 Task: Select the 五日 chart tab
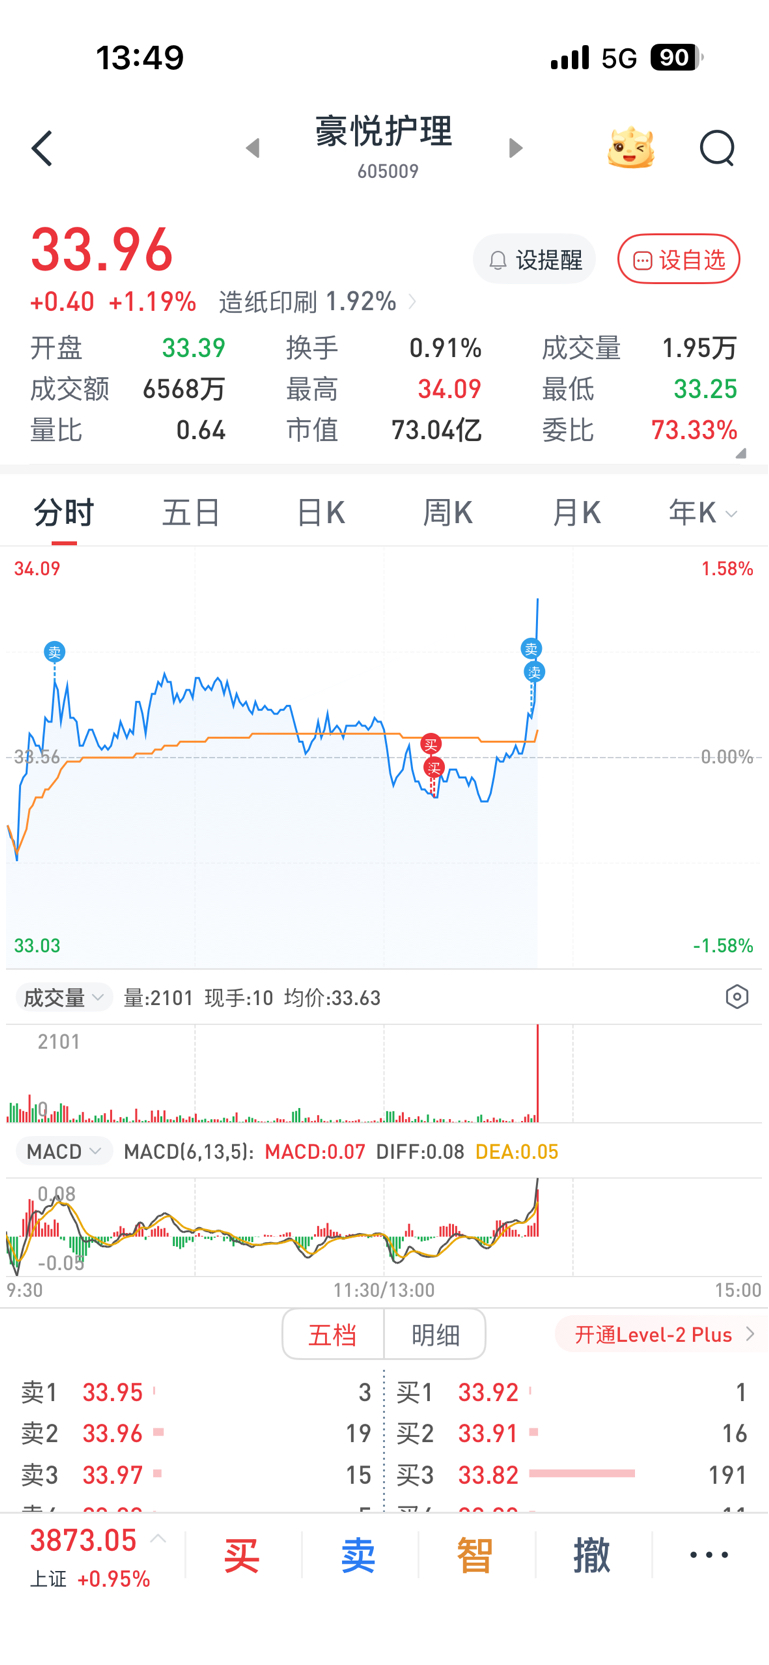pyautogui.click(x=191, y=513)
